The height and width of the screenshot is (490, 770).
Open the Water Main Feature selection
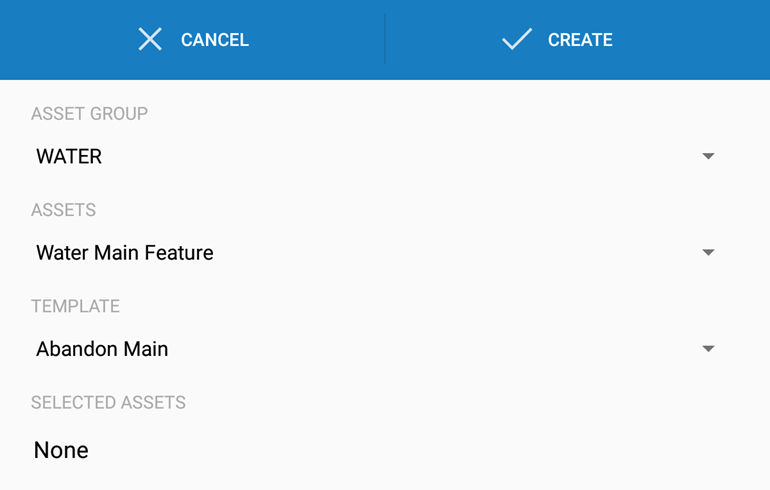point(125,253)
